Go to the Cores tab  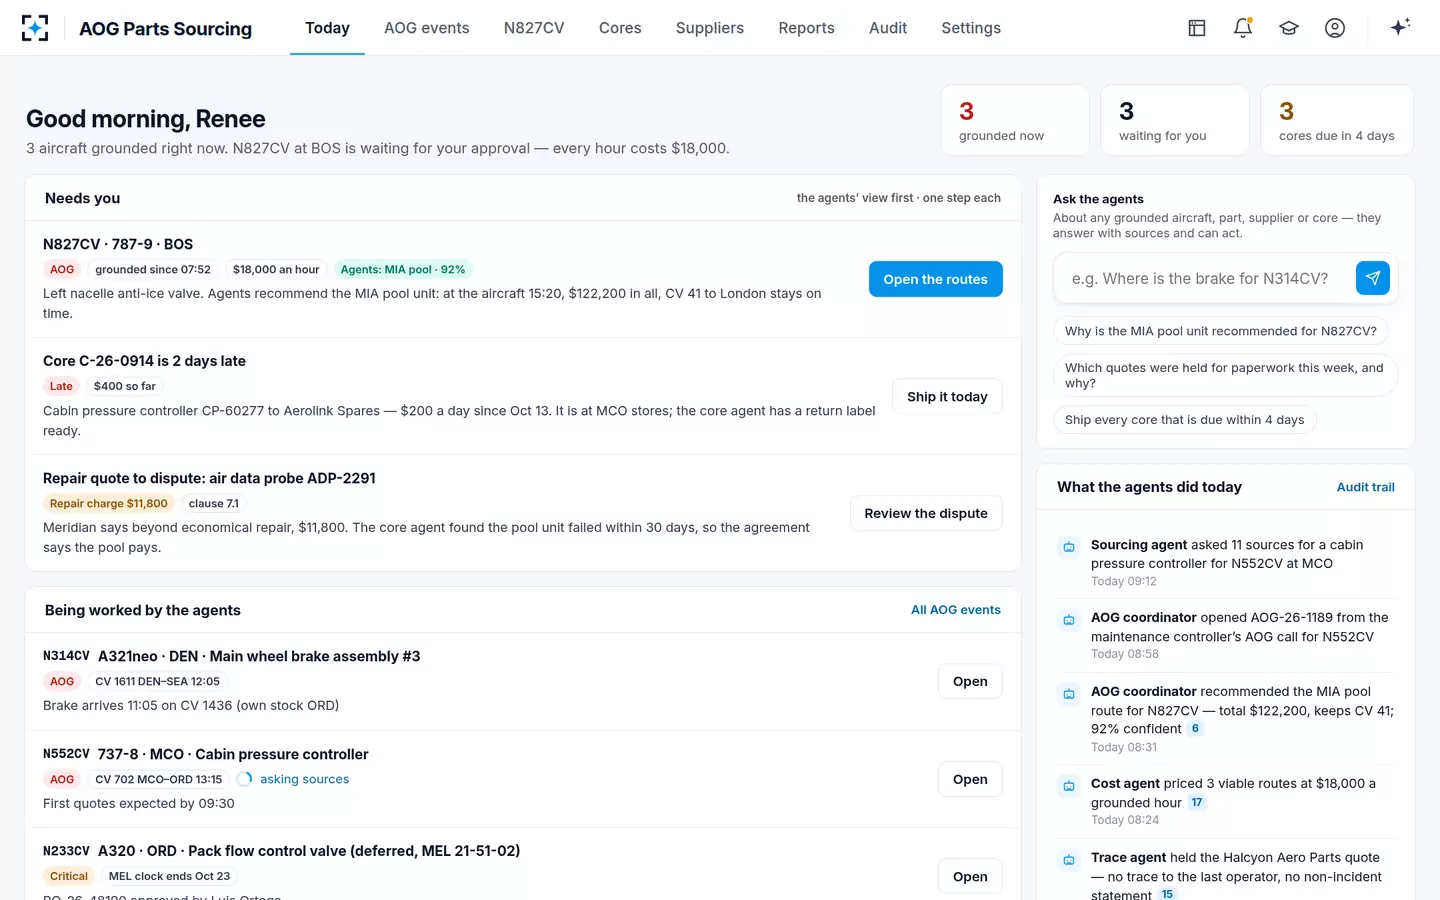click(620, 28)
